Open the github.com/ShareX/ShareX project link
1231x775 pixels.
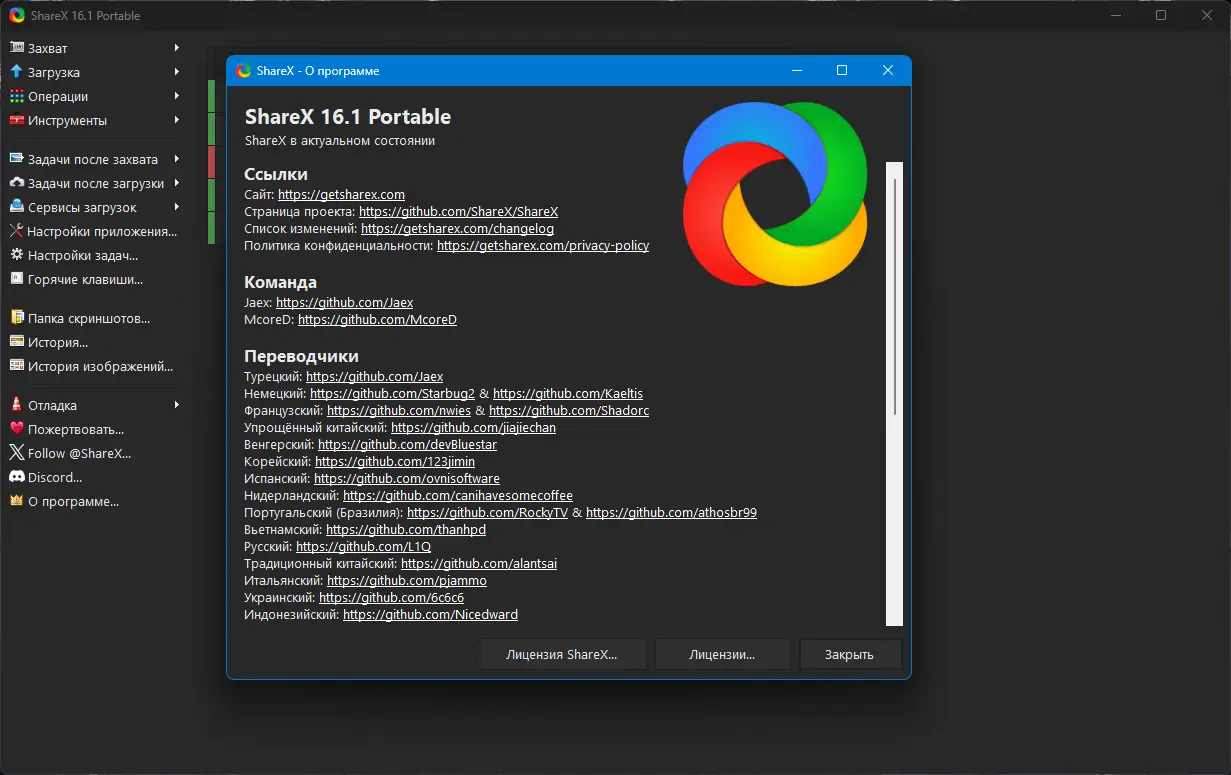pos(458,211)
